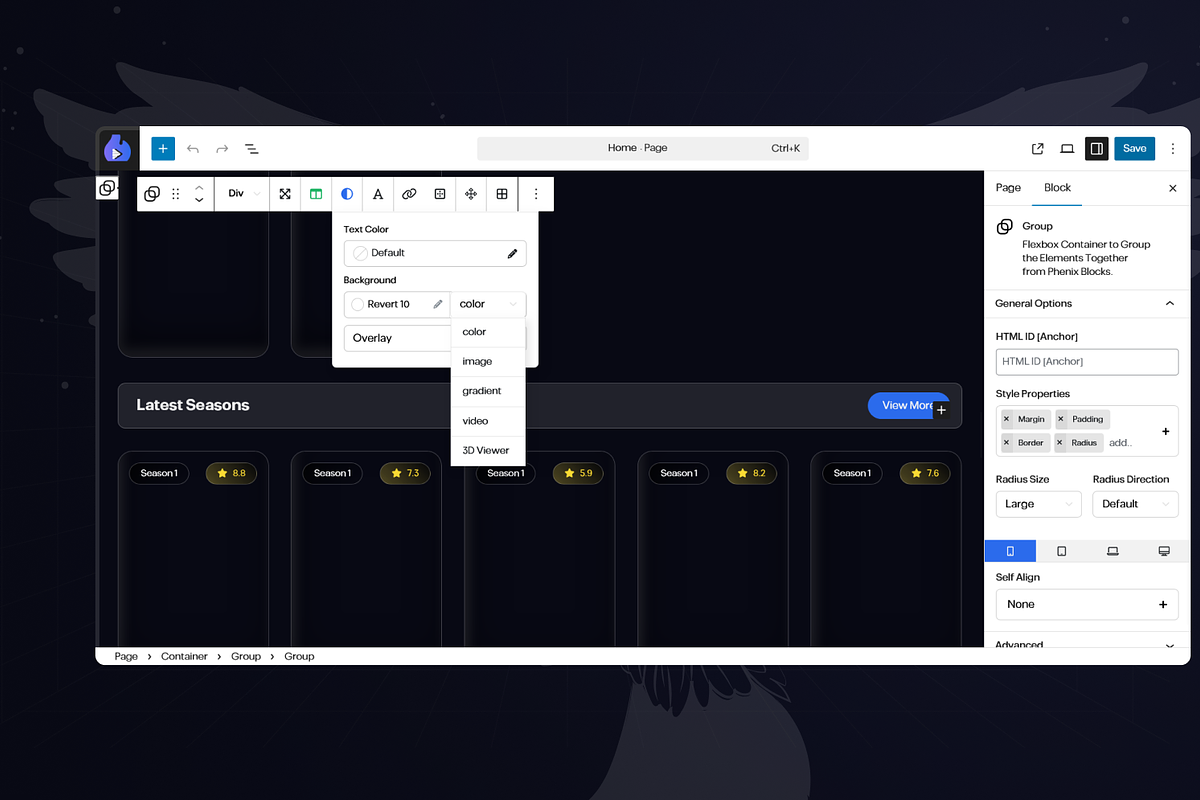
Task: Remove the Border style property tag
Action: tap(1006, 442)
